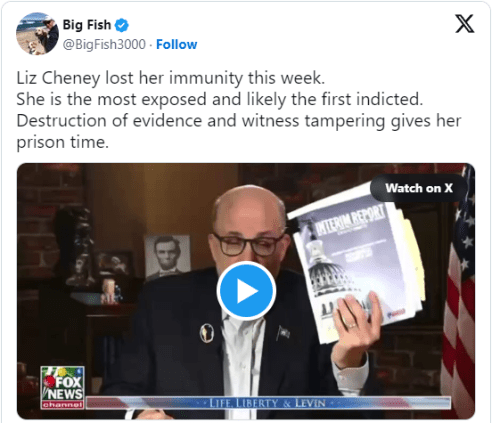Viewport: 500px width, 423px height.
Task: Click the Life, Liberty & Levin banner
Action: click(268, 403)
